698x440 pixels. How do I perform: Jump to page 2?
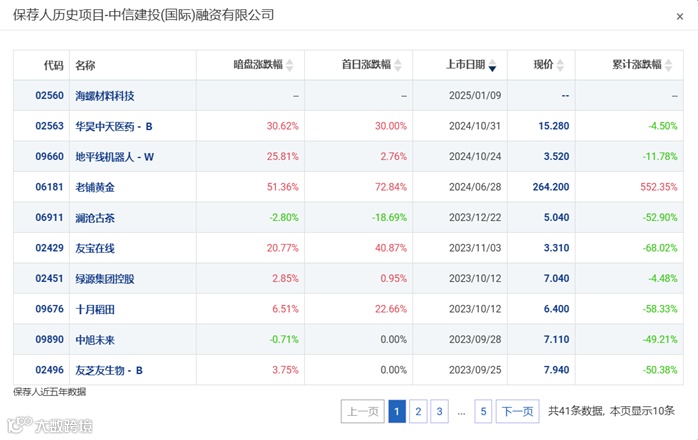tap(418, 411)
